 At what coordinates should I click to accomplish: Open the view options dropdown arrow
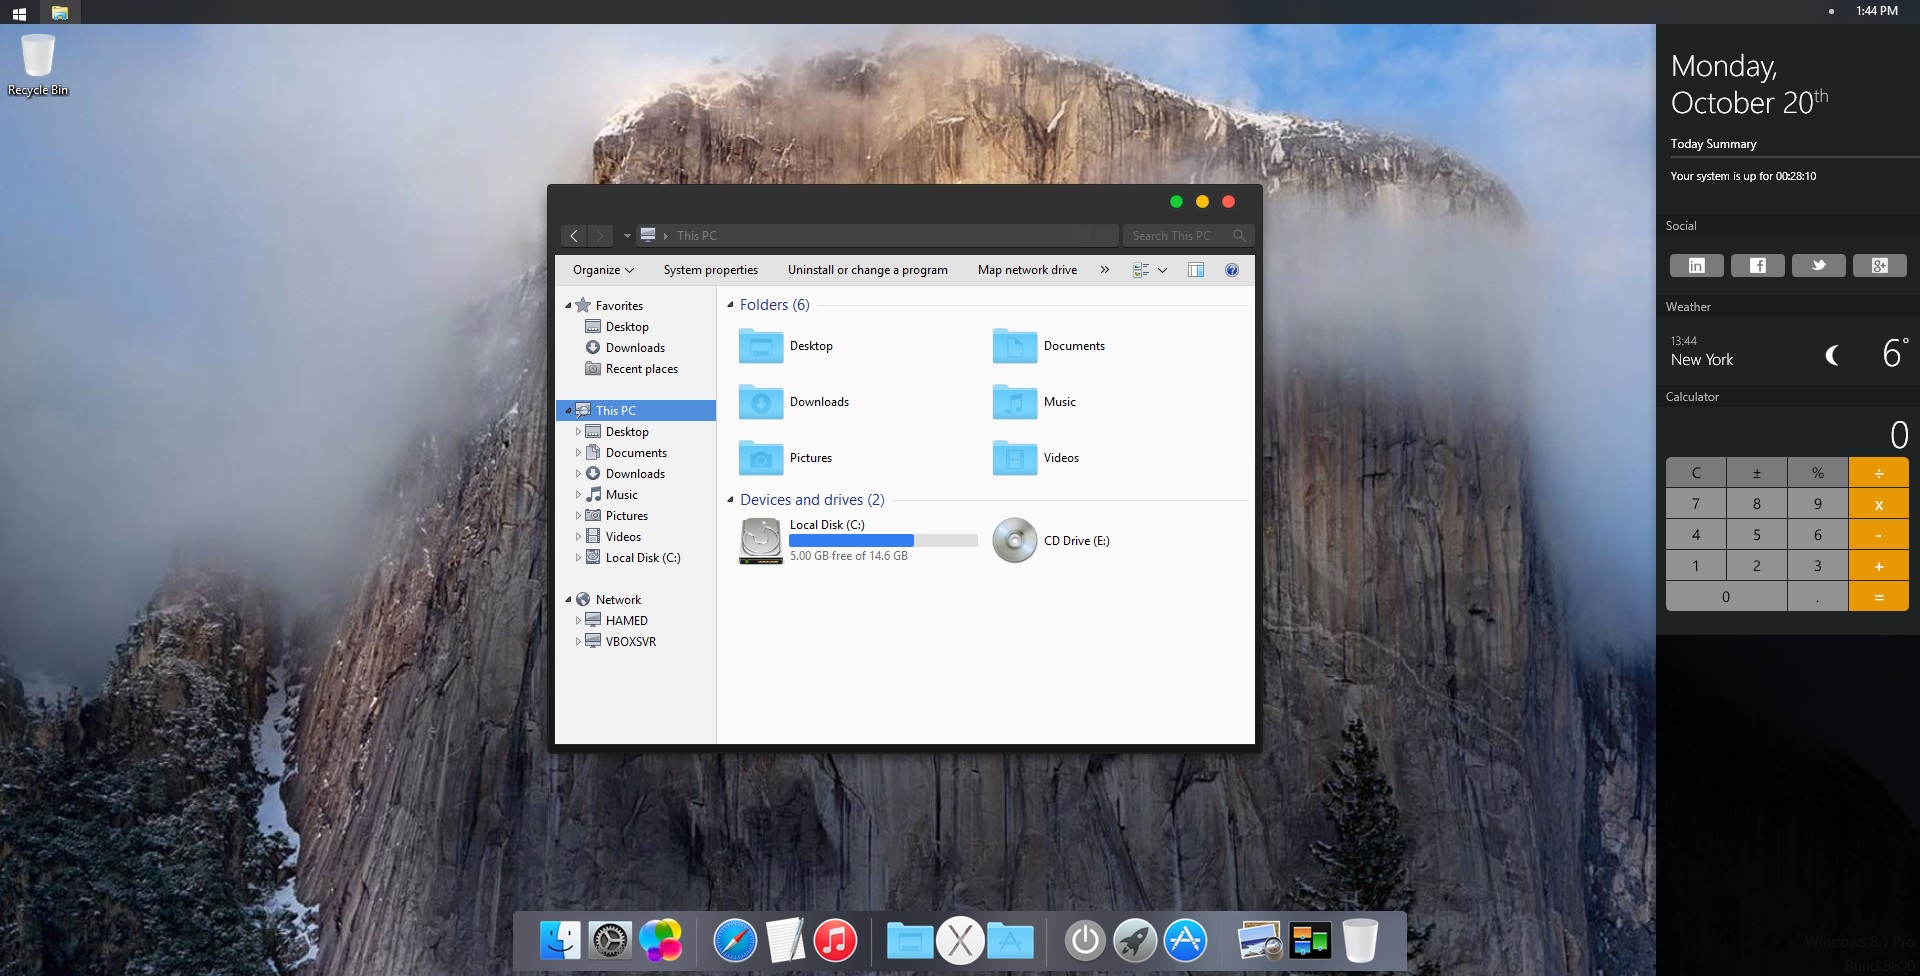[1162, 270]
